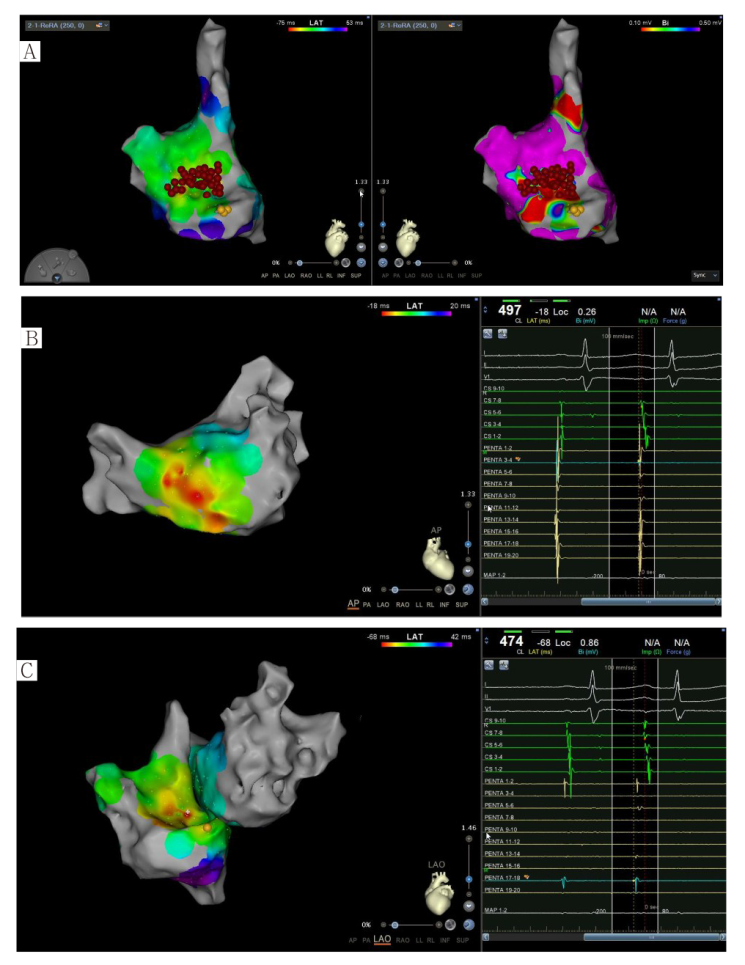This screenshot has height=965, width=745.
Task: Switch panel A left view to SUP
Action: click(356, 274)
